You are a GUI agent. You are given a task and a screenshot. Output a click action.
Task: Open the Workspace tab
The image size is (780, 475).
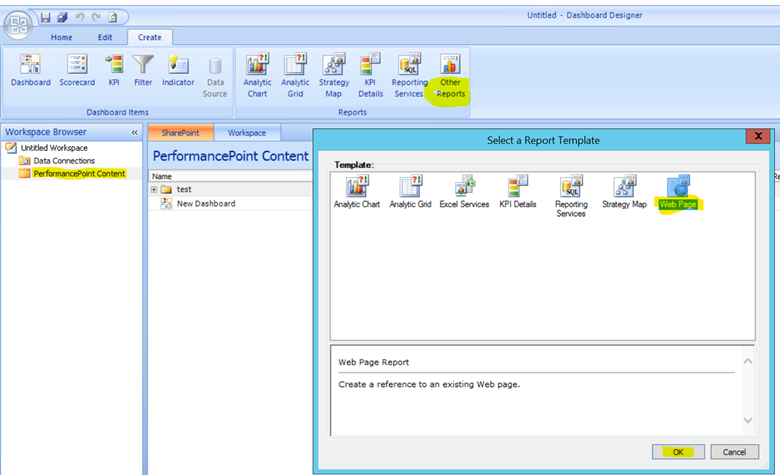247,133
